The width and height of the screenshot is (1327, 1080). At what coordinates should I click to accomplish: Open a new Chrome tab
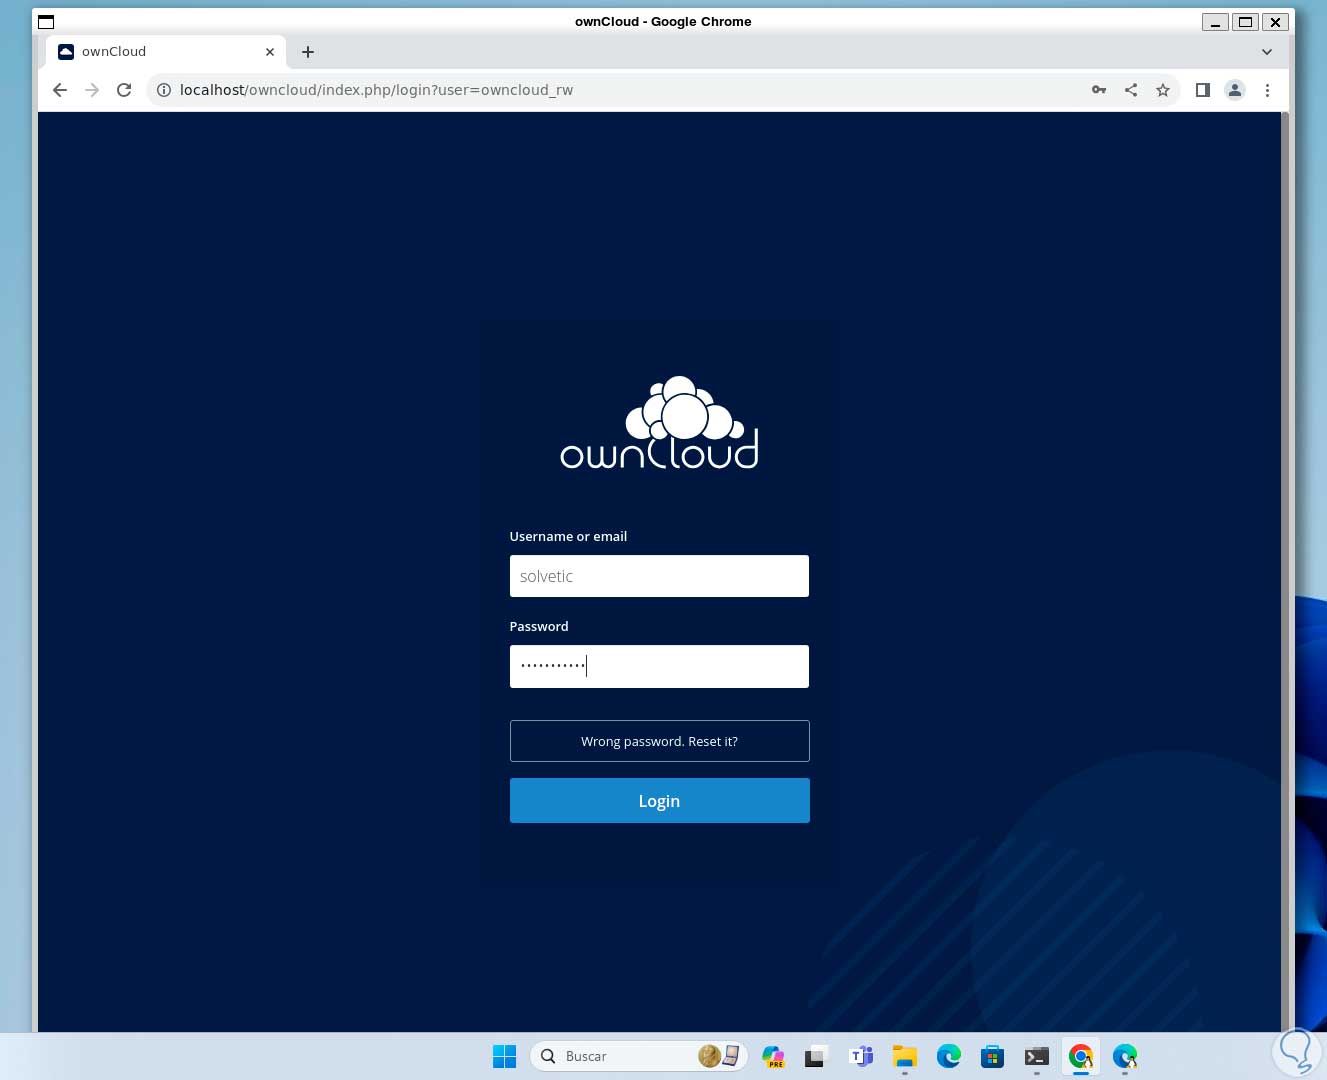(x=308, y=52)
